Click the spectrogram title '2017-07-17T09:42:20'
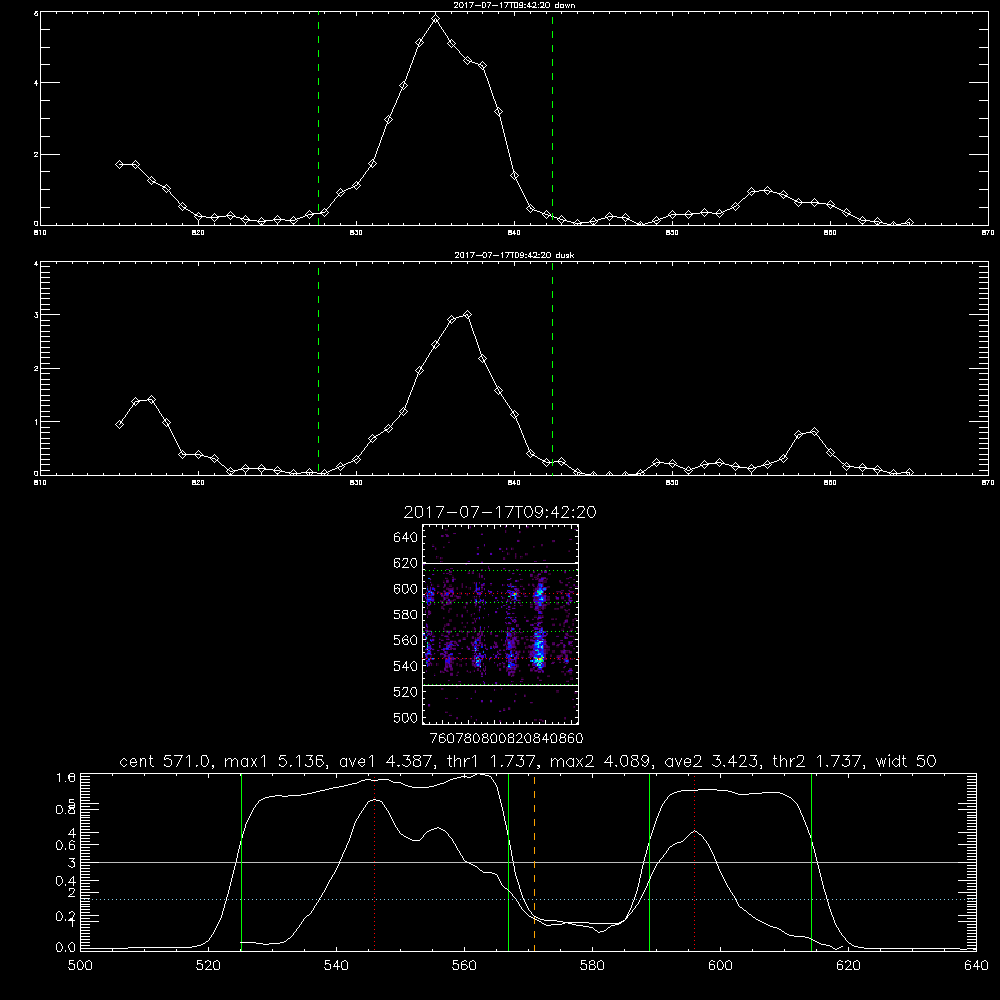This screenshot has width=1000, height=1000. (500, 512)
